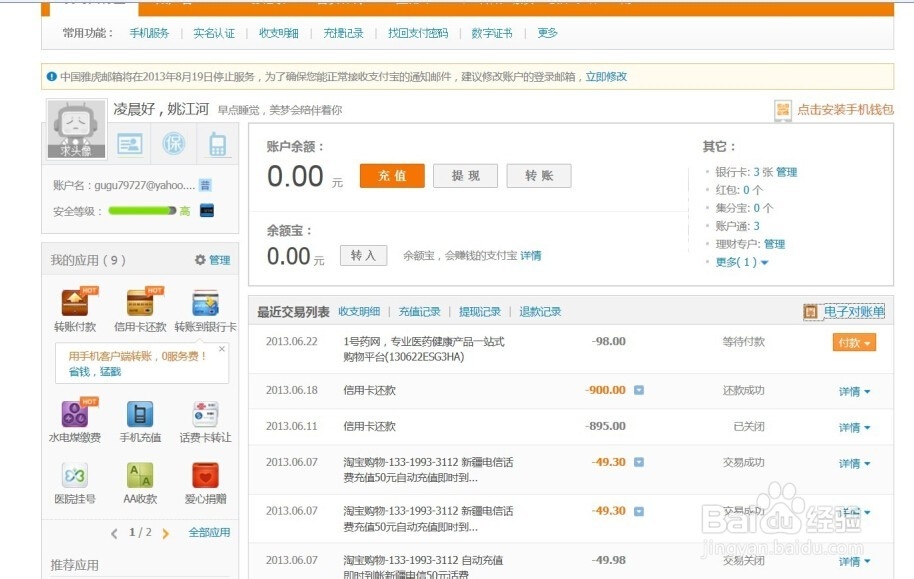Viewport: 914px width, 579px height.
Task: Open the 手机充值 app icon
Action: point(140,414)
